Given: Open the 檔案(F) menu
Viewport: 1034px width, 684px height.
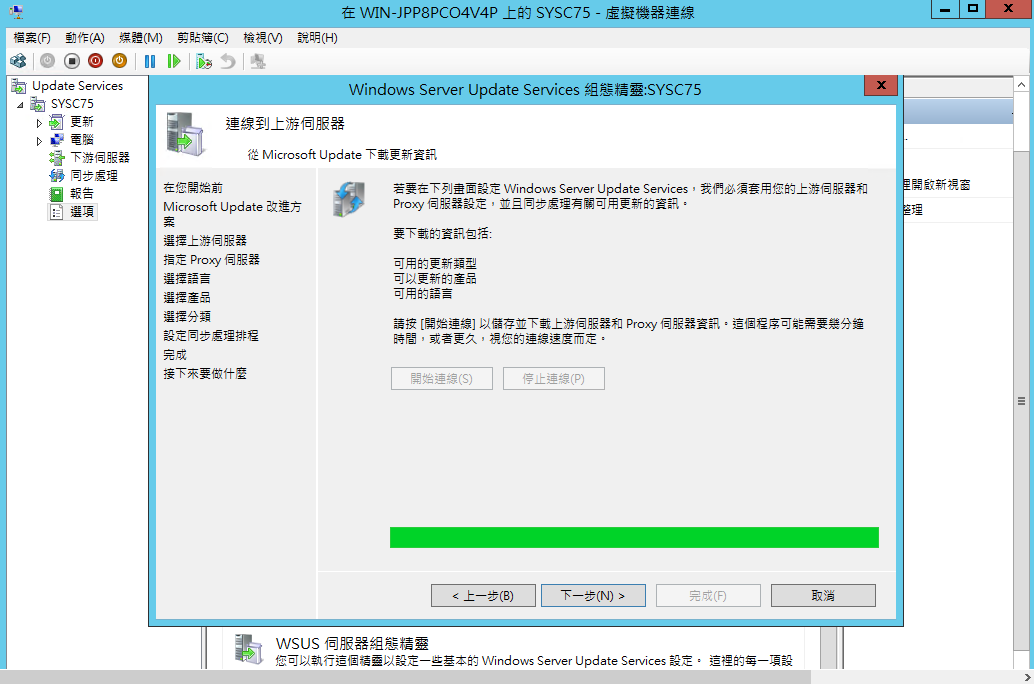Looking at the screenshot, I should click(32, 38).
